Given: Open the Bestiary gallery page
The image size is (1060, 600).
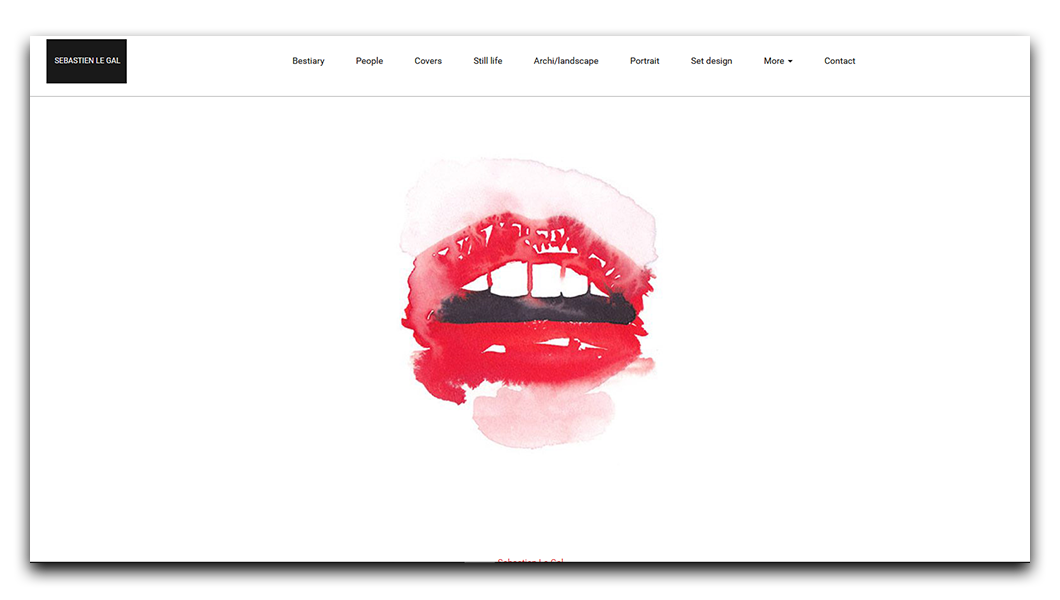Looking at the screenshot, I should [308, 61].
